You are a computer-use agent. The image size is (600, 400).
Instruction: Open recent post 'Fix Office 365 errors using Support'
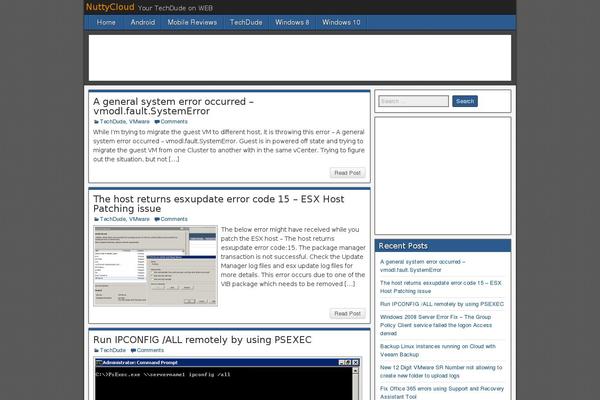pos(442,393)
